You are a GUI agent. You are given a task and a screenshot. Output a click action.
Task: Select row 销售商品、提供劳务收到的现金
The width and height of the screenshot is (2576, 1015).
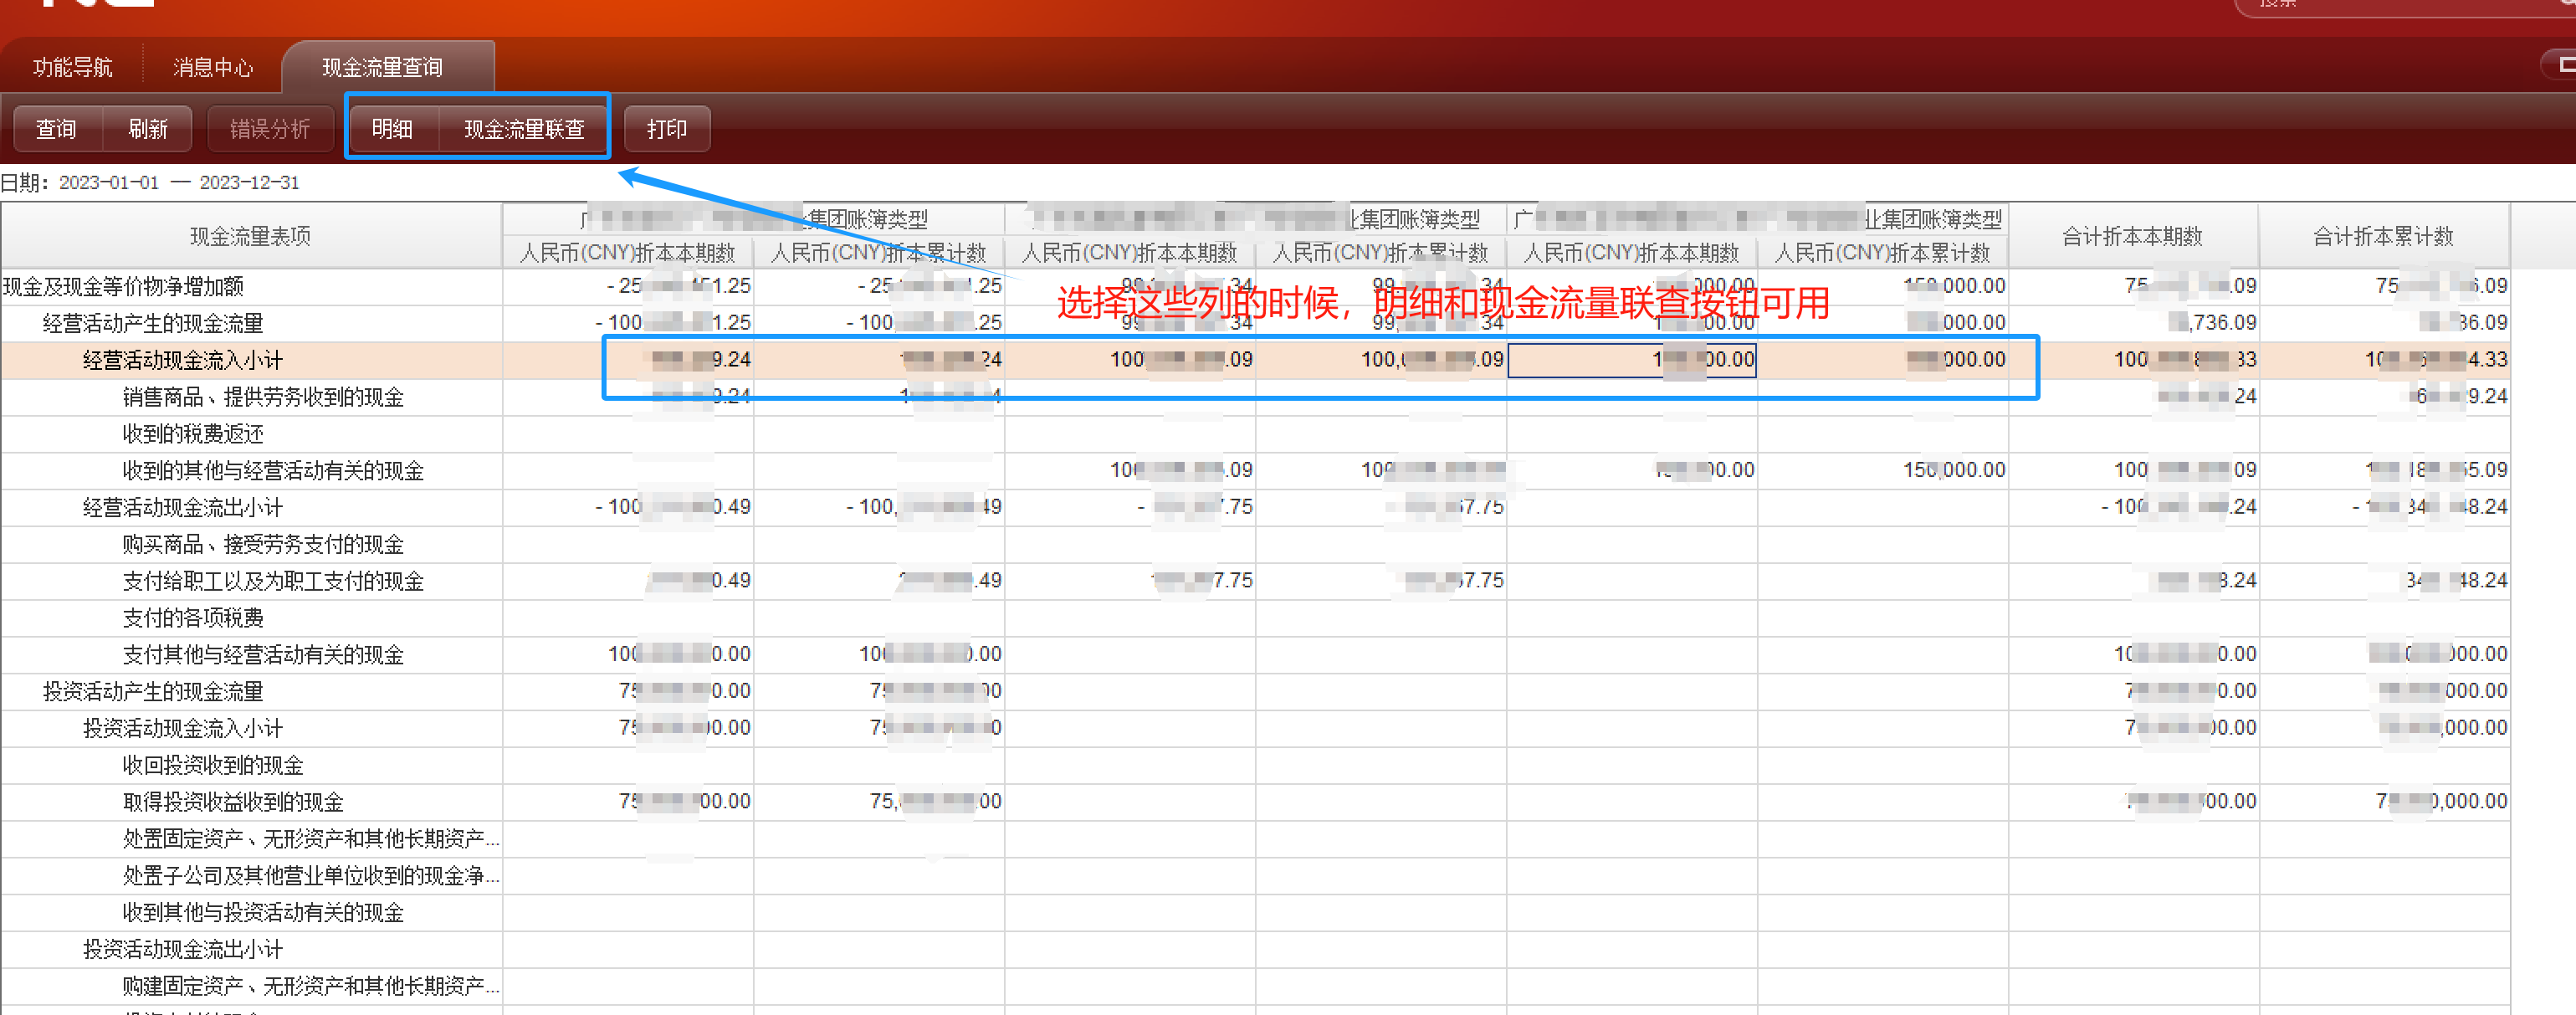pyautogui.click(x=1255, y=397)
